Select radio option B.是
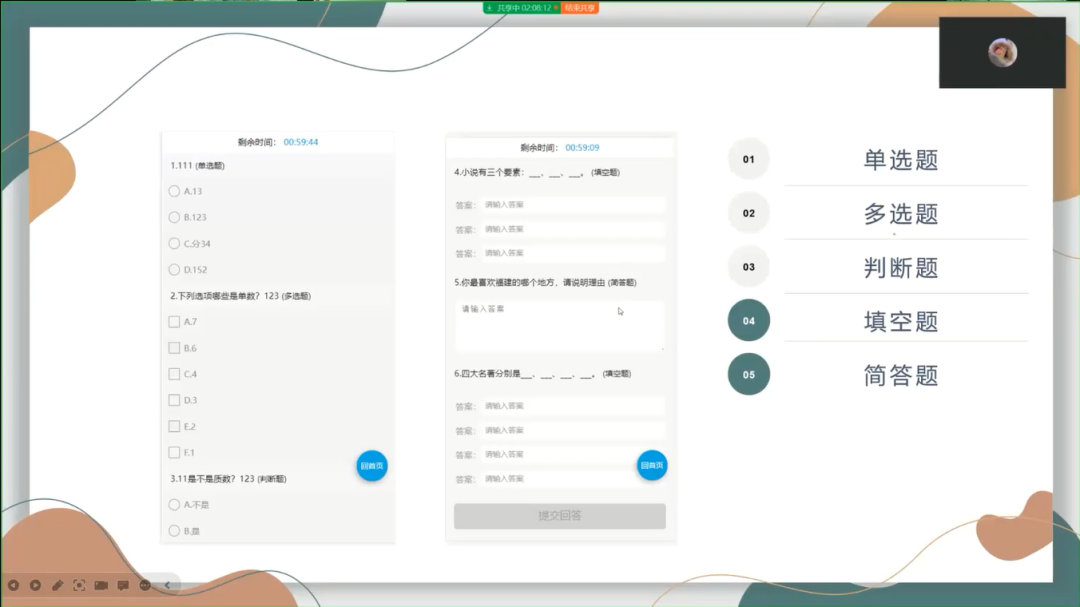 pyautogui.click(x=174, y=531)
